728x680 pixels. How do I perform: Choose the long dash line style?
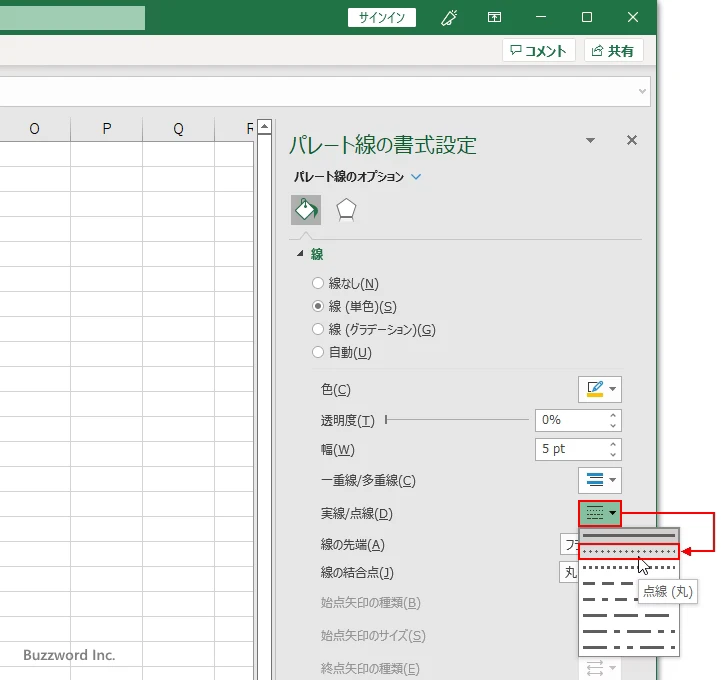click(x=629, y=615)
